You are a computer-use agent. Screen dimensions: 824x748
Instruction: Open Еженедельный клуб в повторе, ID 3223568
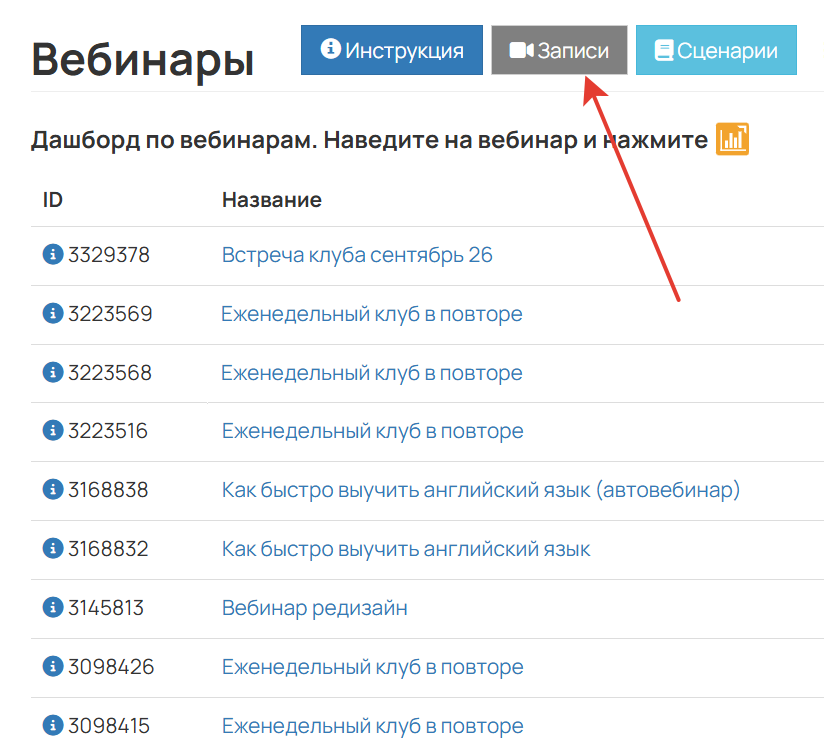(x=372, y=373)
